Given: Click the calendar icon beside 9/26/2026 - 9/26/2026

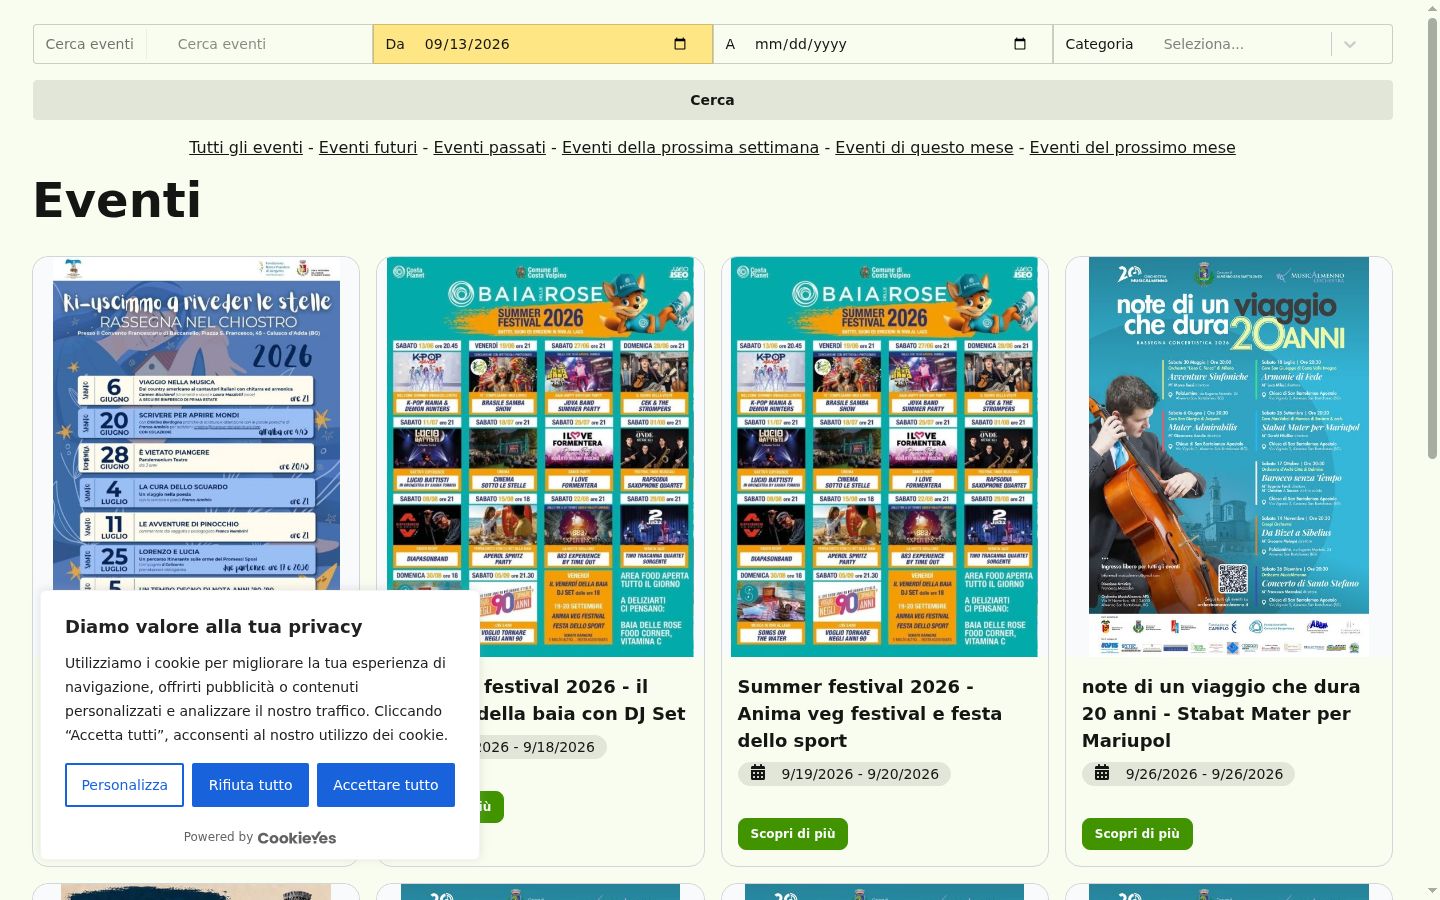Looking at the screenshot, I should point(1102,773).
